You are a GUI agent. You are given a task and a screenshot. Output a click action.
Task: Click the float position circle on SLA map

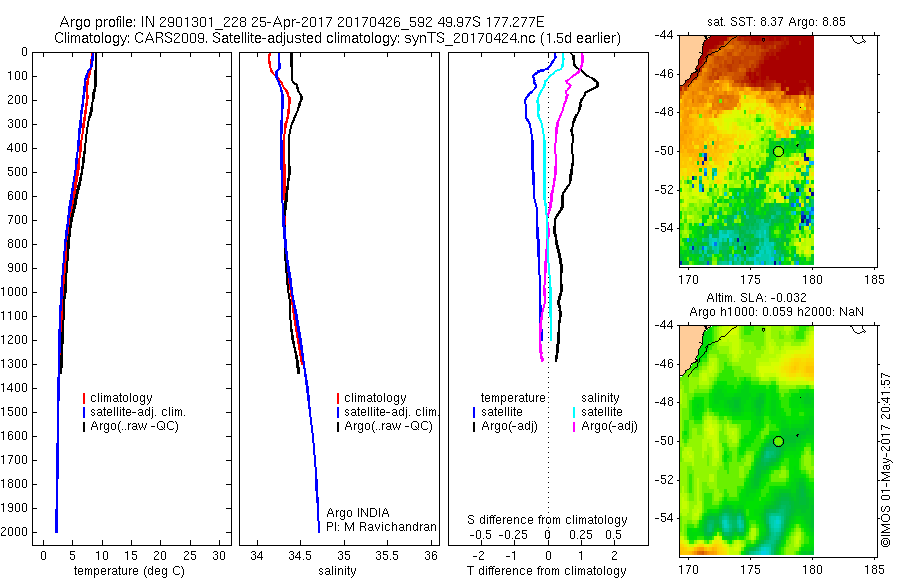click(x=778, y=442)
